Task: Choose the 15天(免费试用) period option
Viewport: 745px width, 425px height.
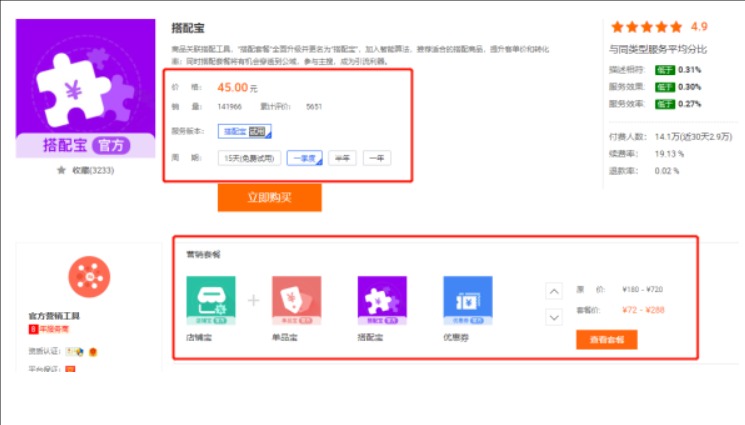Action: (x=249, y=158)
